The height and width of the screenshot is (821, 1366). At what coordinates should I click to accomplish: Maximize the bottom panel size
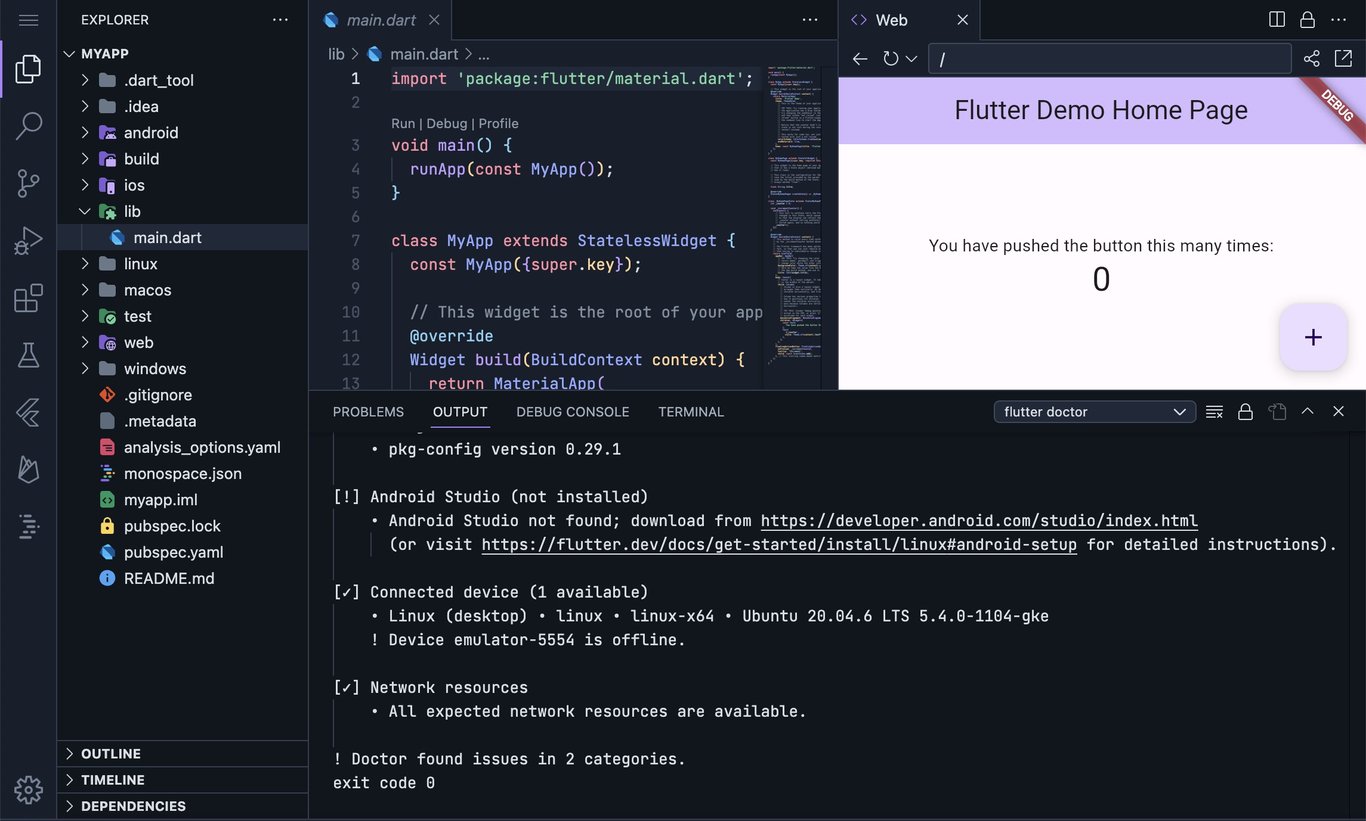[x=1307, y=412]
